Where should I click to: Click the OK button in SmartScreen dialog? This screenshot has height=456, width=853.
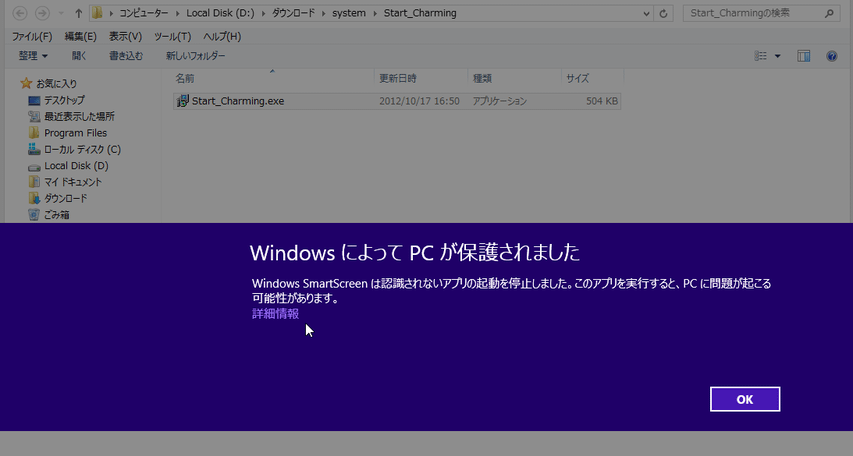[745, 399]
